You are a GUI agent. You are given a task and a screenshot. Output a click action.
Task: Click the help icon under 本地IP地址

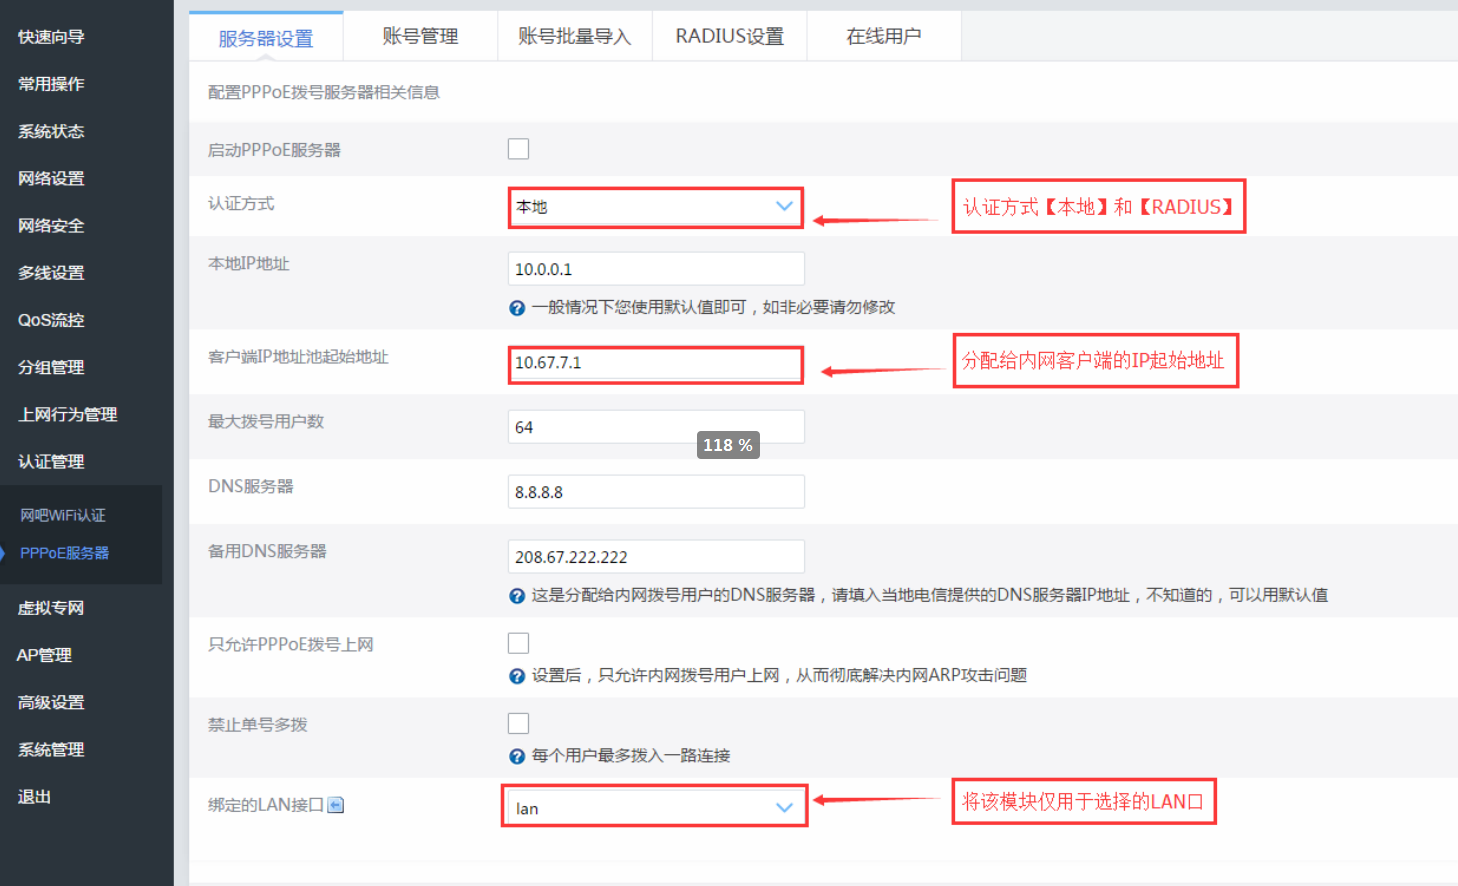517,307
